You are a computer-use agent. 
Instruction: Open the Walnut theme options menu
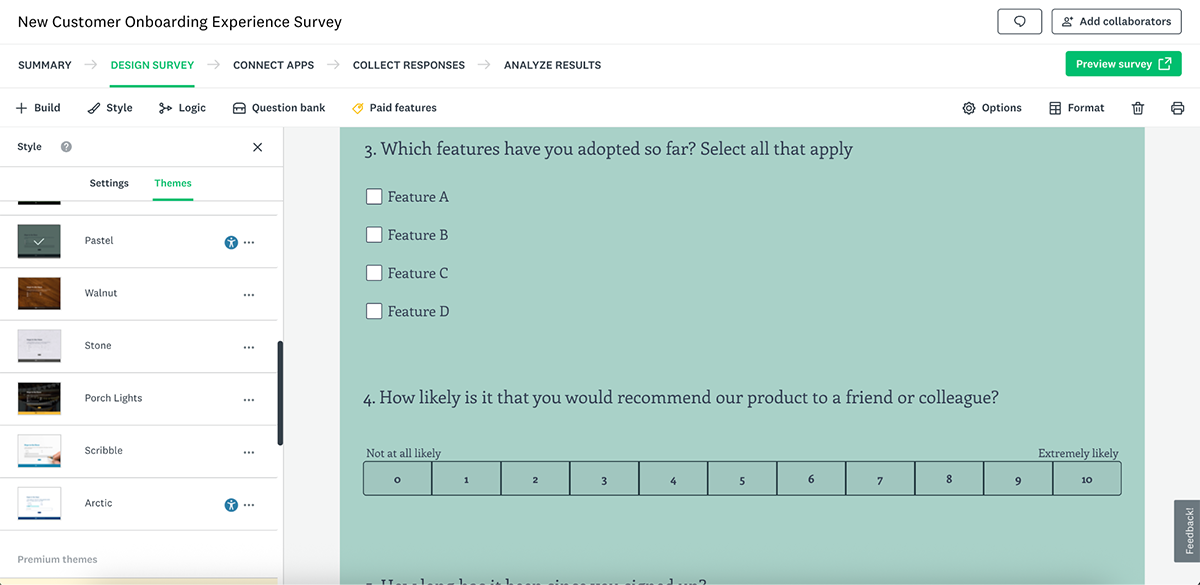[249, 293]
